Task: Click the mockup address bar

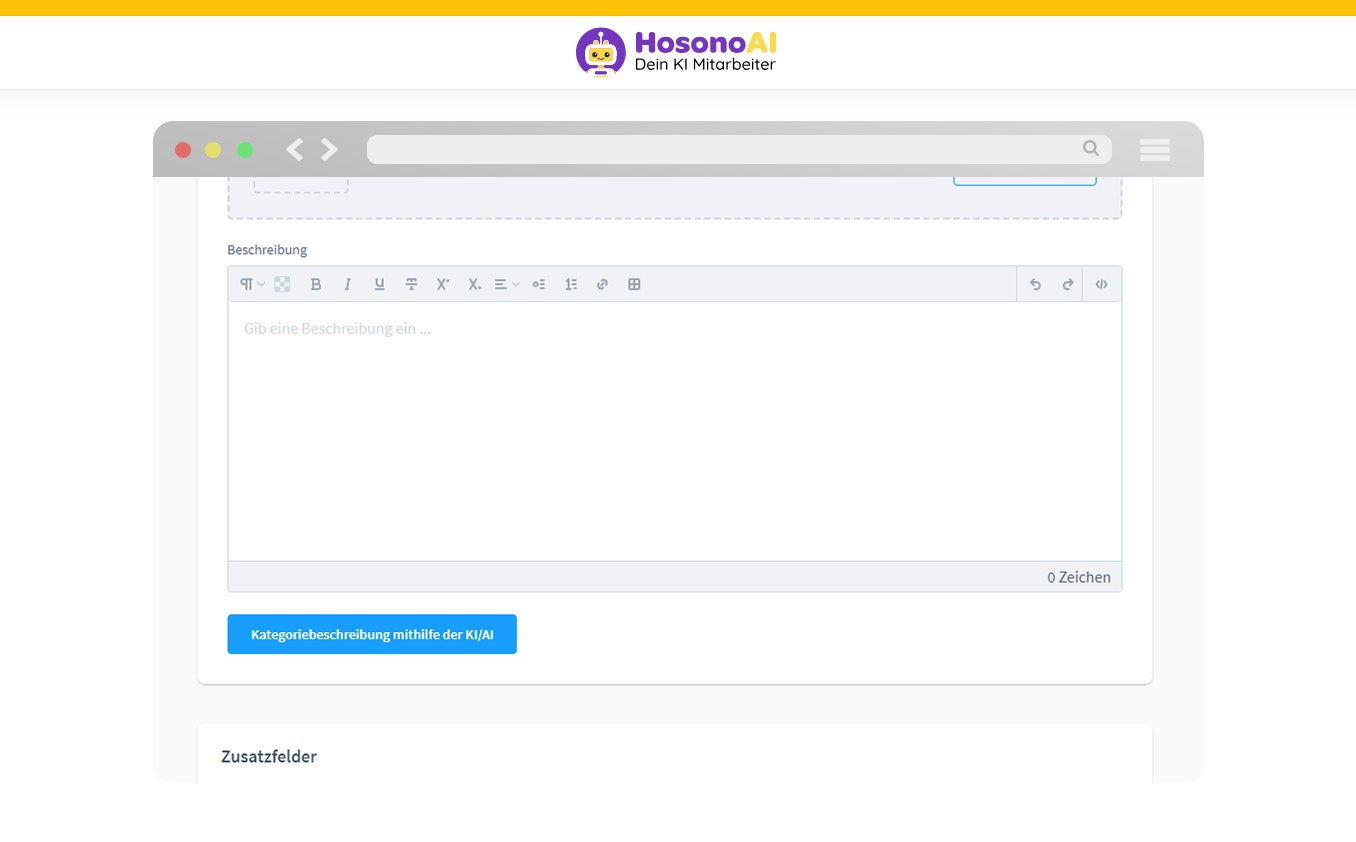Action: click(x=739, y=149)
